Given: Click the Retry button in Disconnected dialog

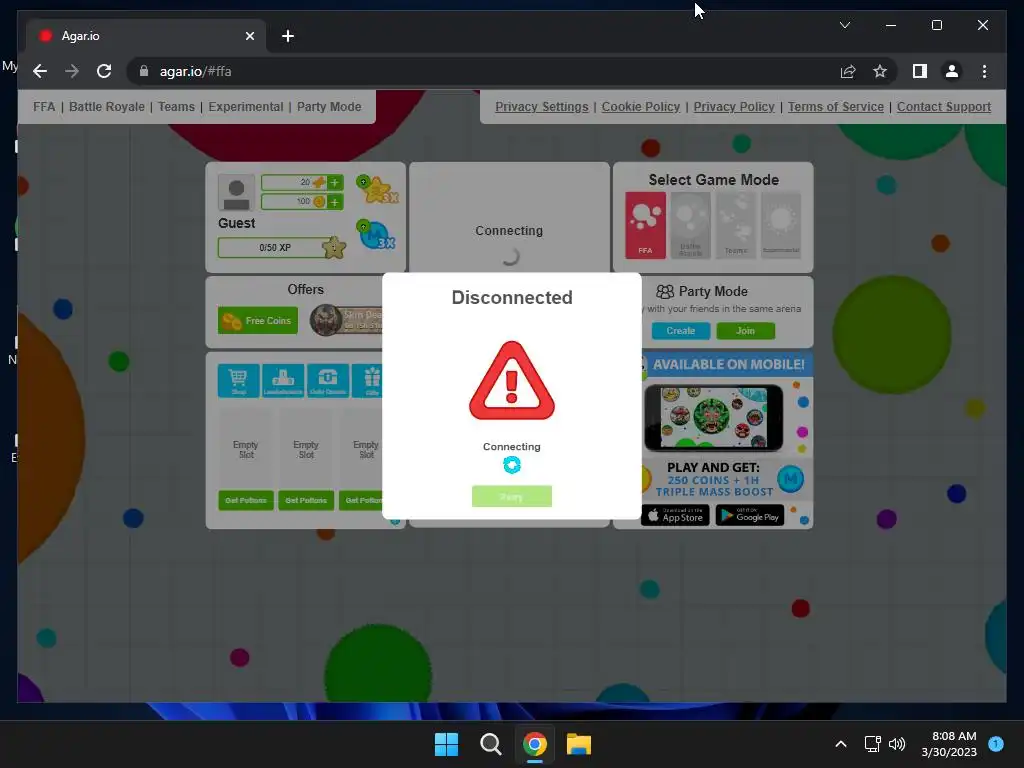Looking at the screenshot, I should pos(511,496).
